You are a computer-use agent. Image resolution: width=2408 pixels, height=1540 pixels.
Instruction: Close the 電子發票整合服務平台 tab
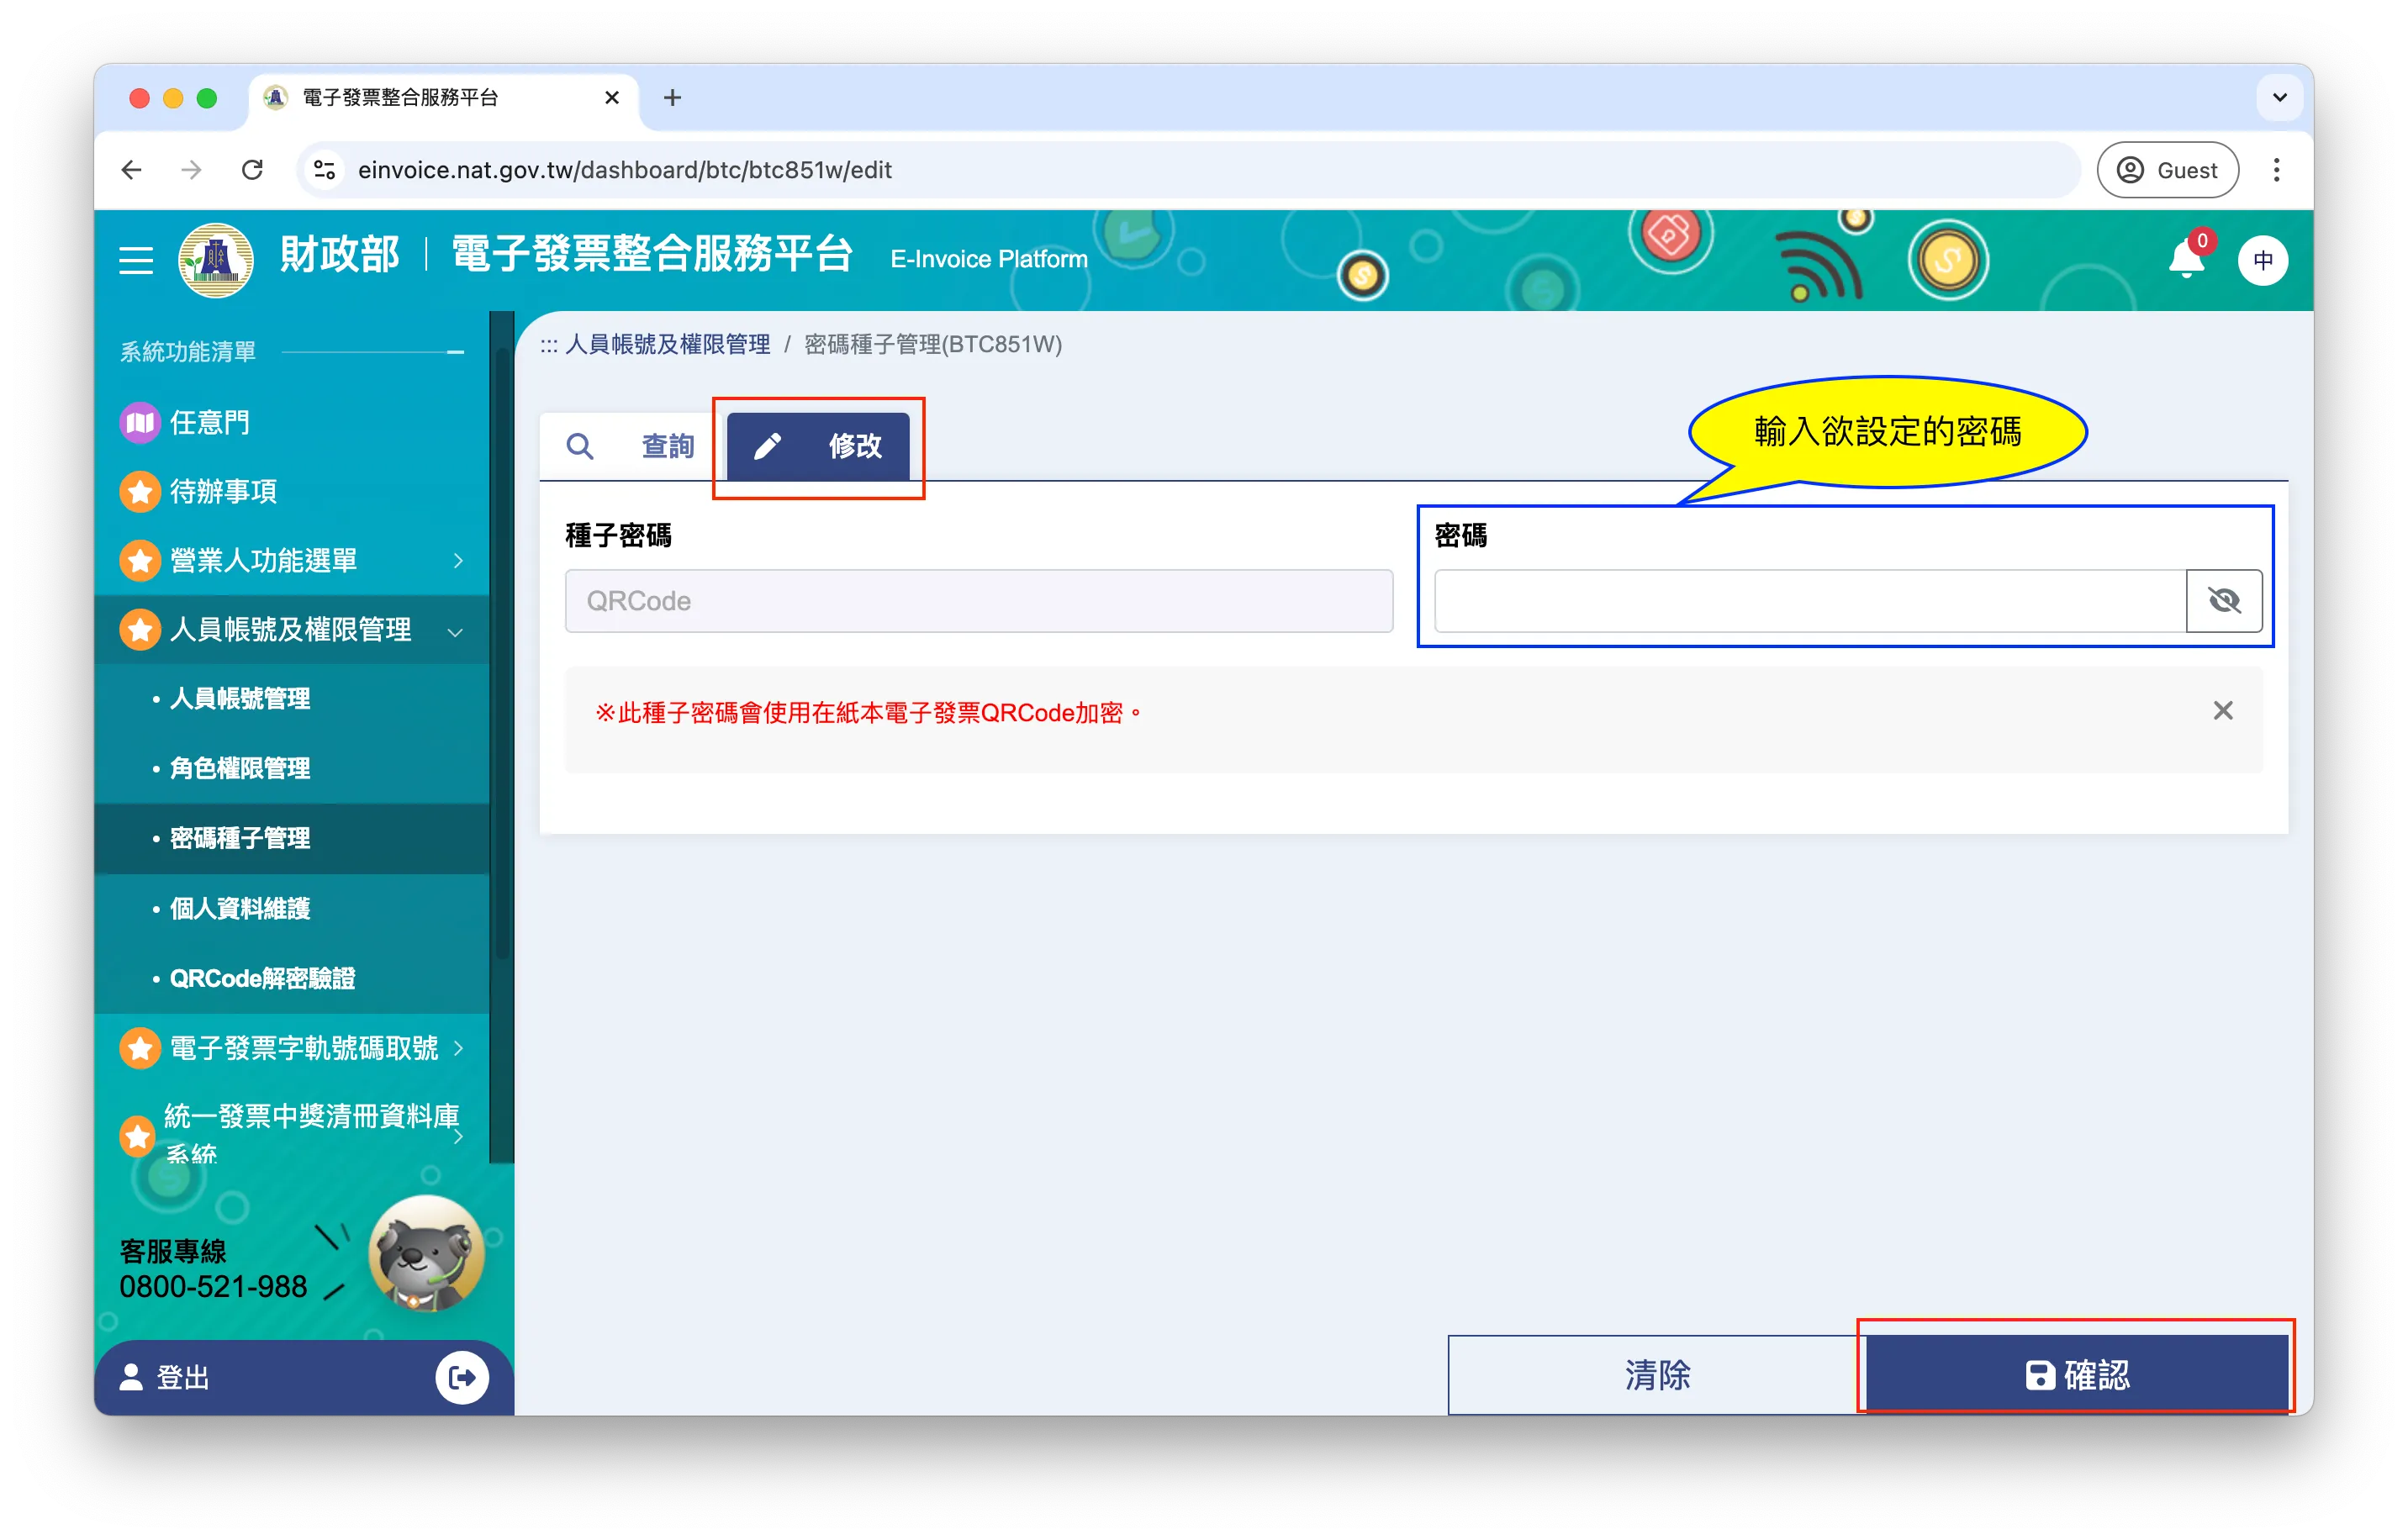(612, 97)
